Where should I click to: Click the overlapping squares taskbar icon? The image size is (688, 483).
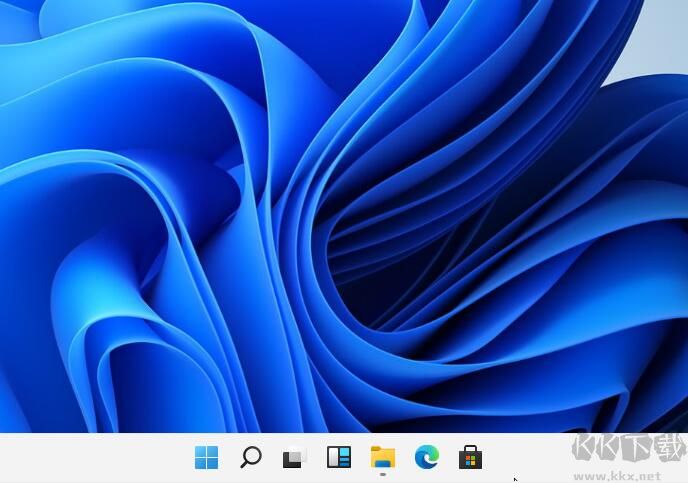(294, 458)
